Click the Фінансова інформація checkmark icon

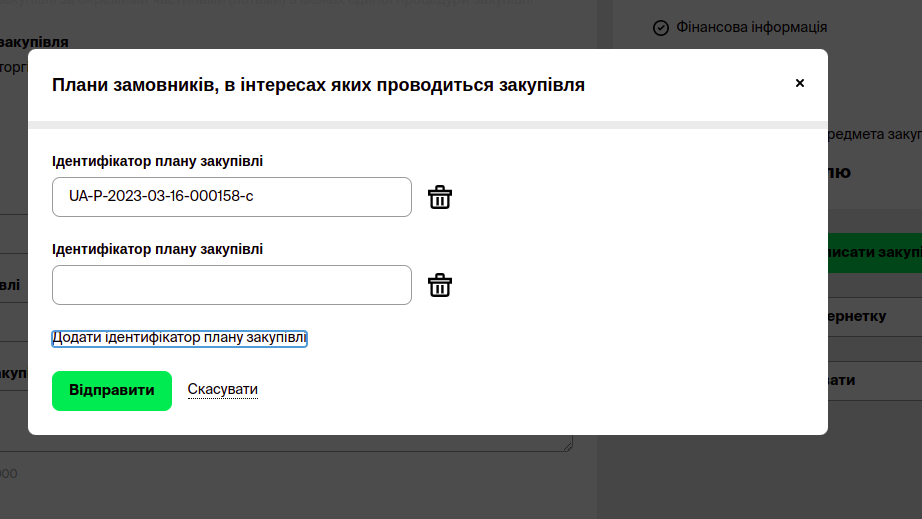(x=660, y=28)
